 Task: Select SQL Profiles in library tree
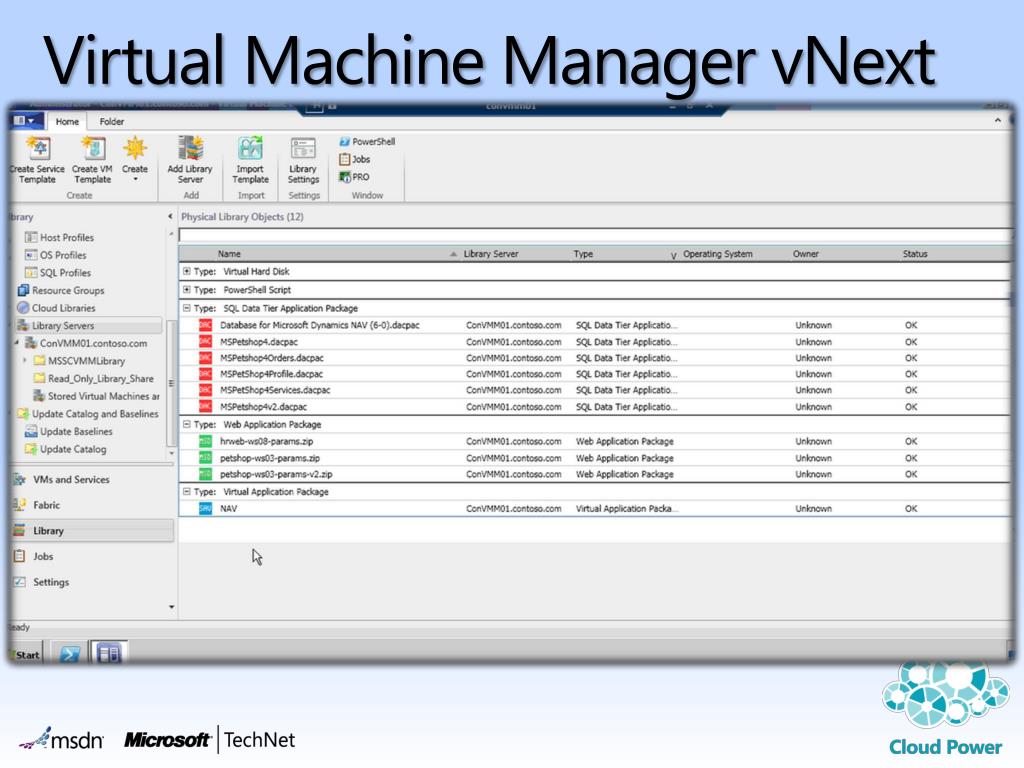(x=58, y=272)
